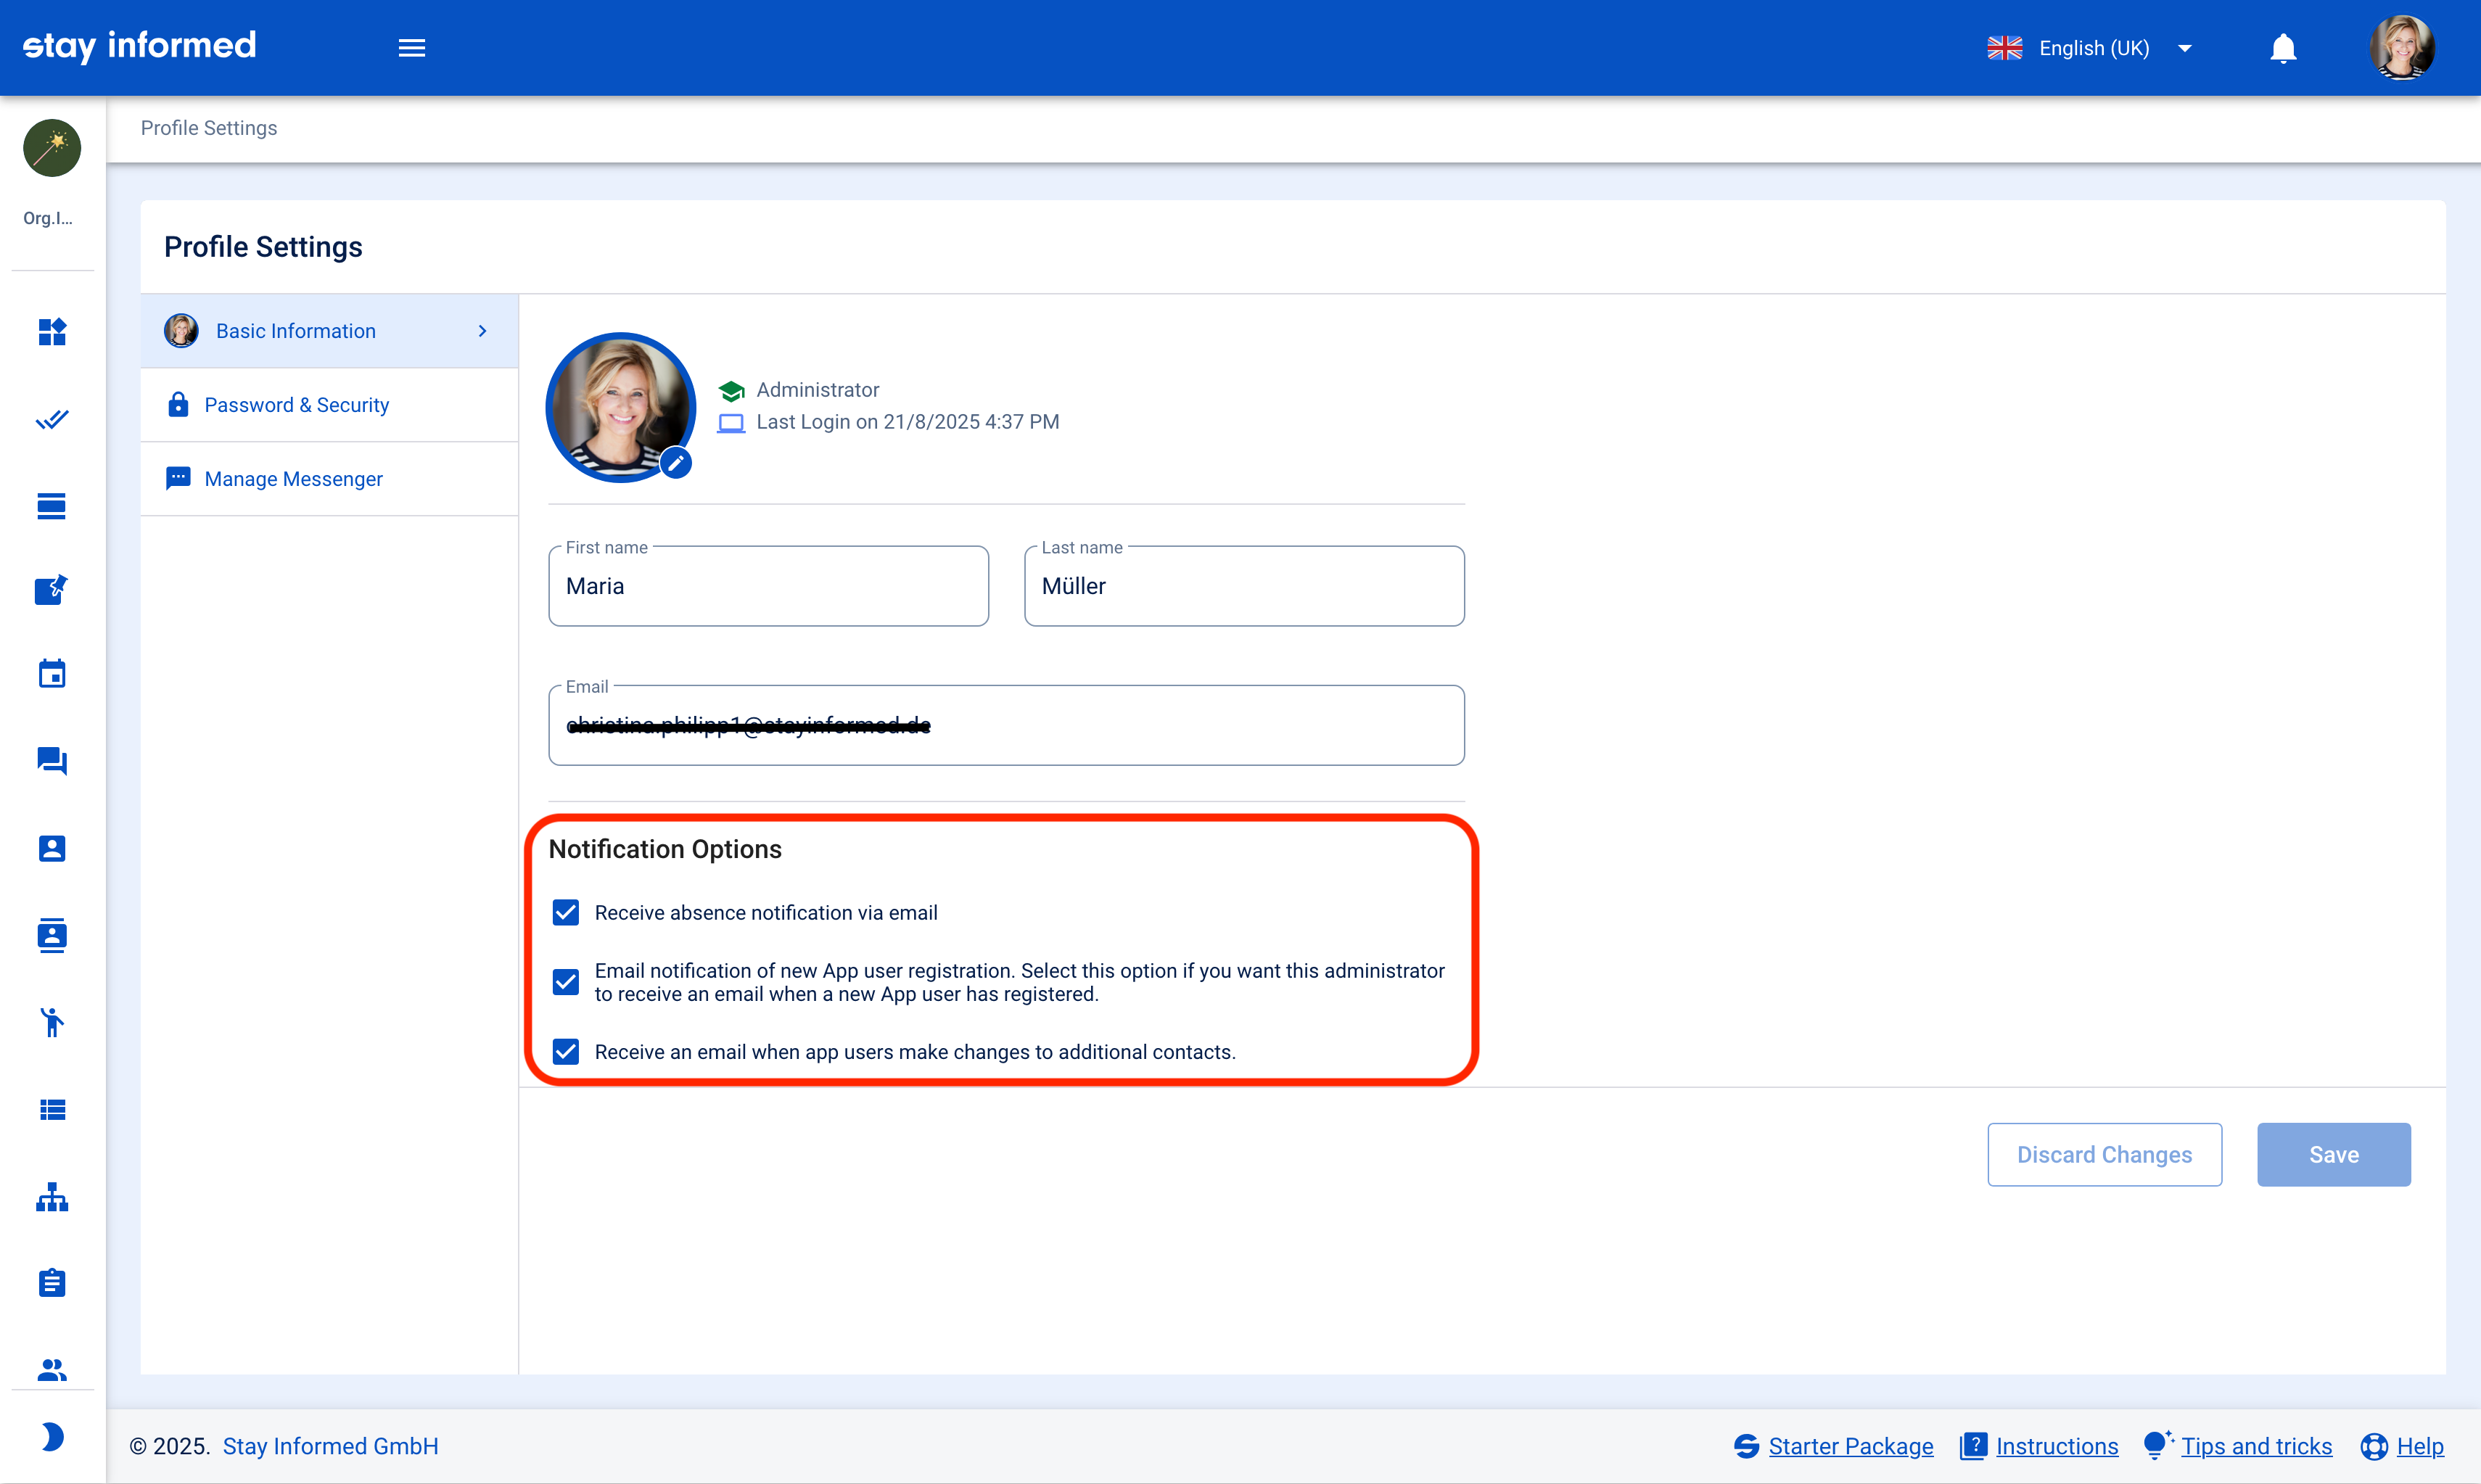
Task: Edit the profile picture with the pencil icon
Action: click(x=677, y=463)
